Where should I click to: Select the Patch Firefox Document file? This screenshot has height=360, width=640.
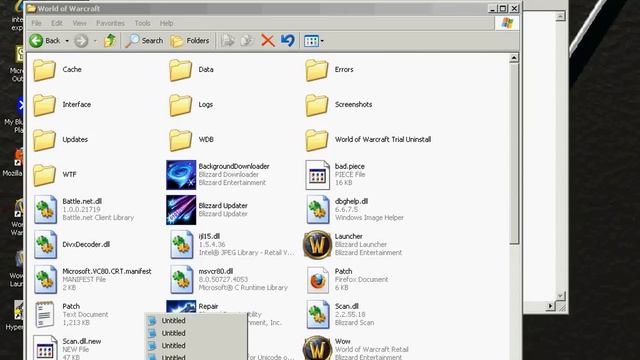pyautogui.click(x=347, y=280)
